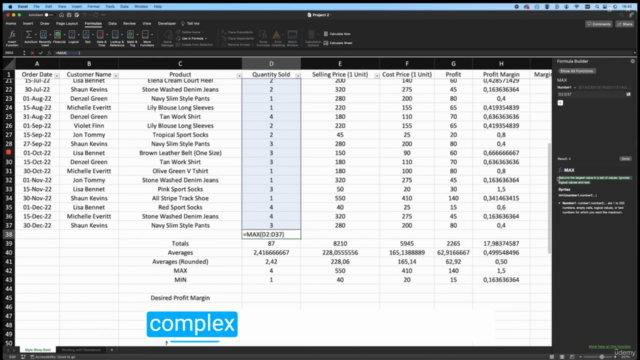Click Done in Formula Builder
Screen dimensions: 640x360
coord(625,159)
